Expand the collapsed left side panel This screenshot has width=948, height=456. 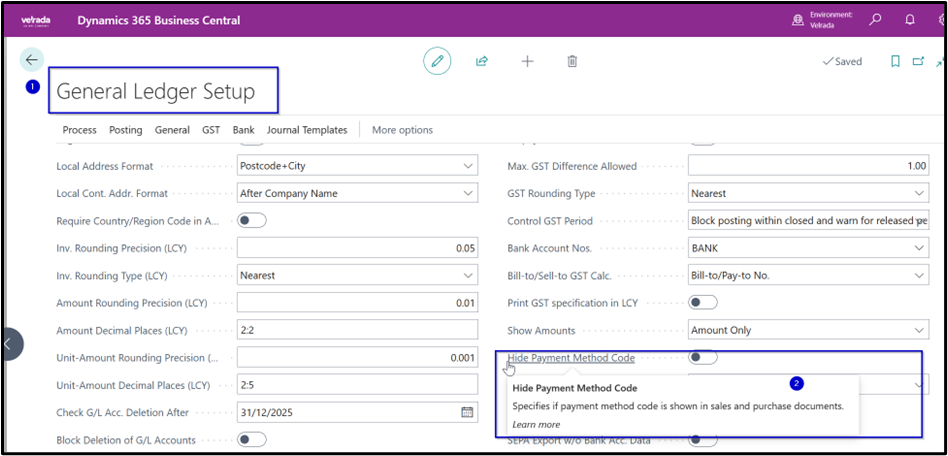(x=11, y=344)
